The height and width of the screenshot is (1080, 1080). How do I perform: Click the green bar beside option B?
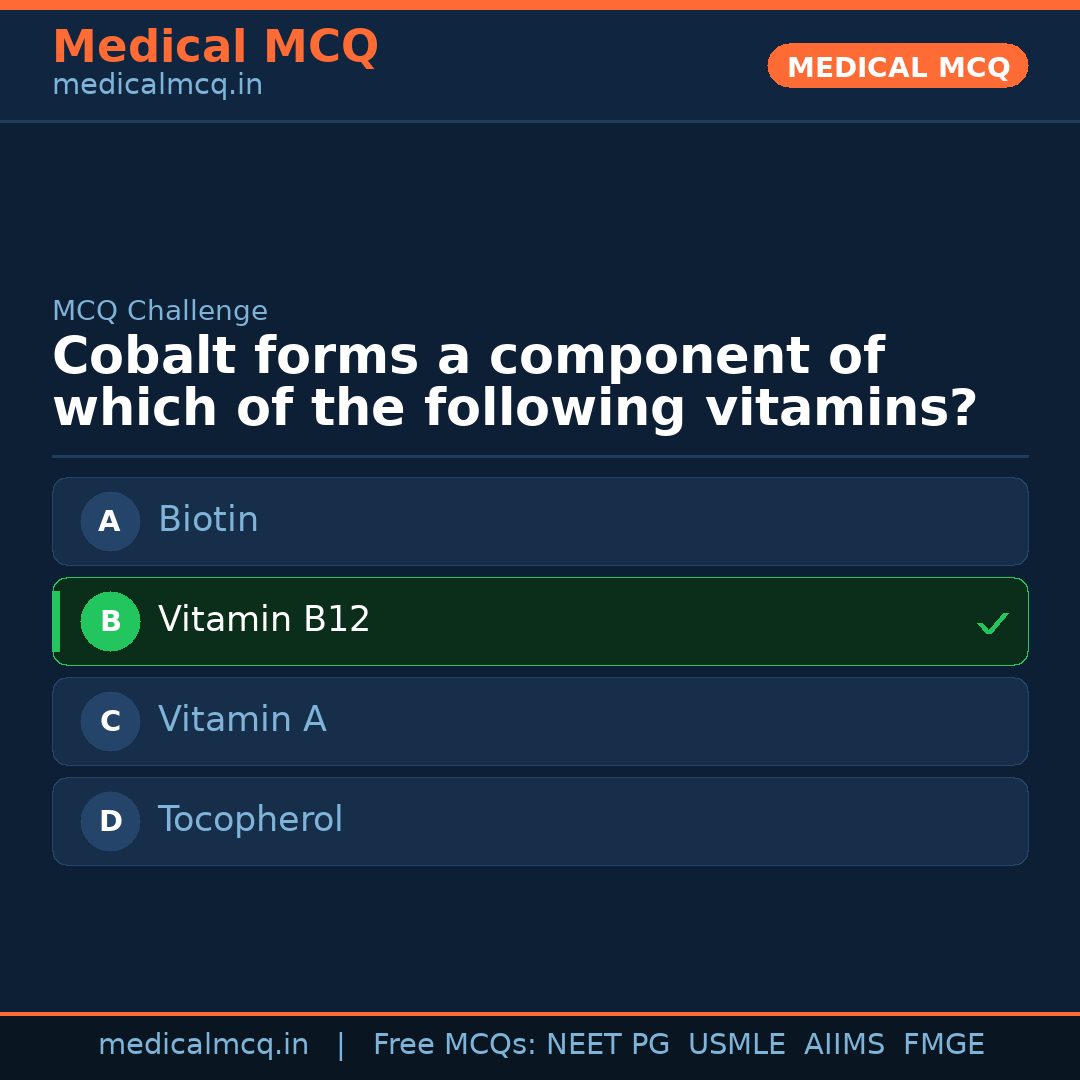tap(56, 621)
